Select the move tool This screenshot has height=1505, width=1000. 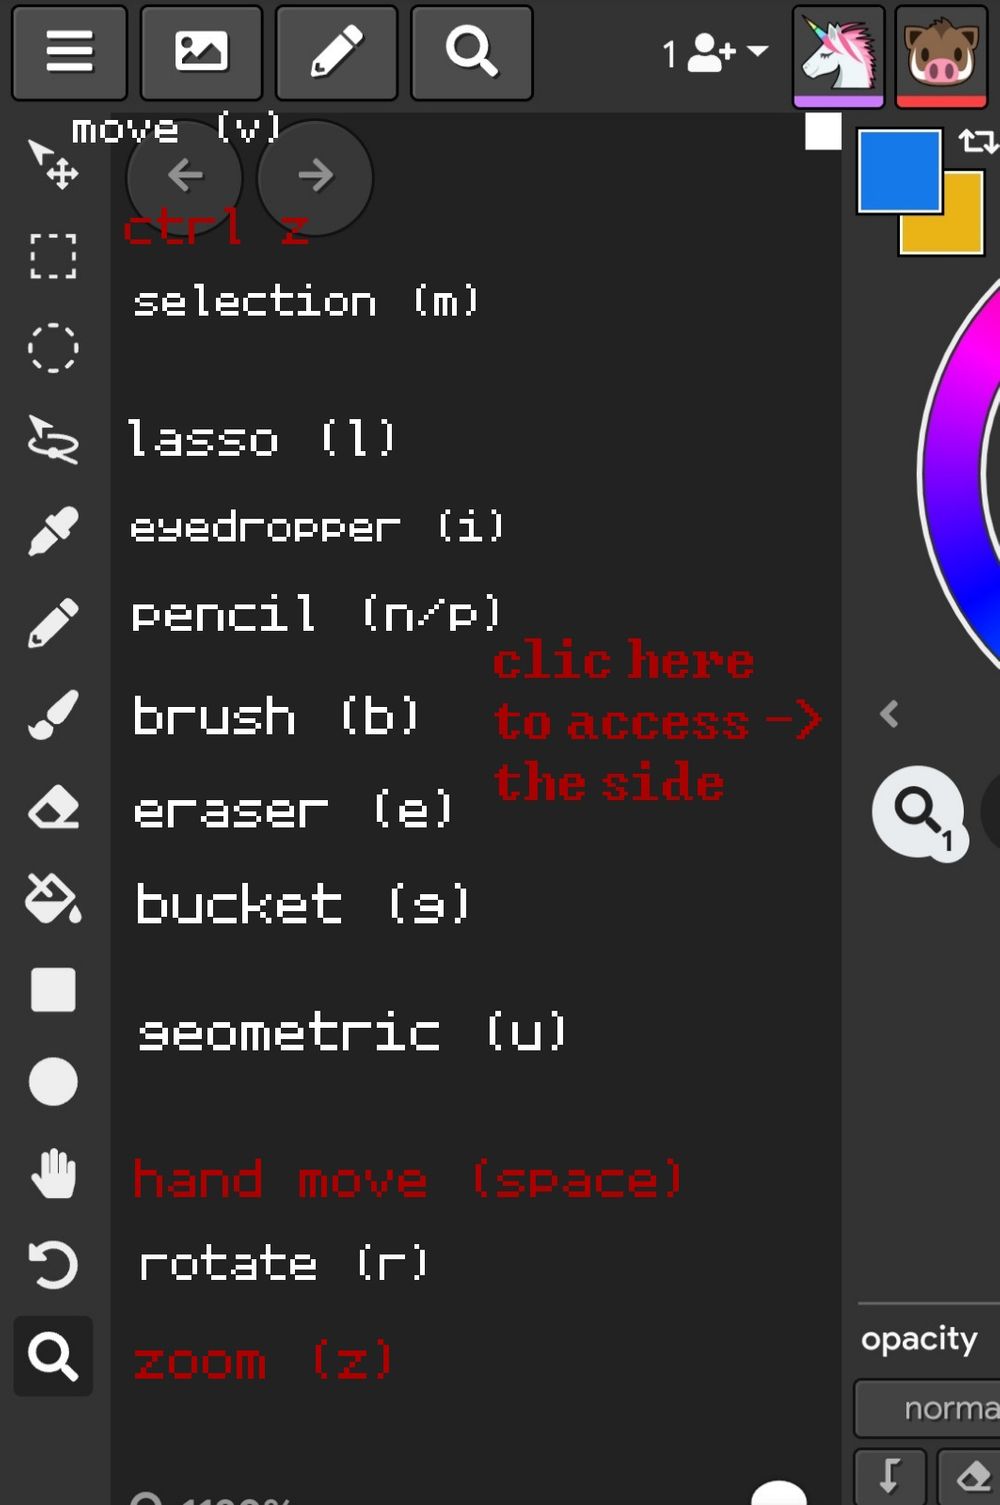(x=53, y=164)
